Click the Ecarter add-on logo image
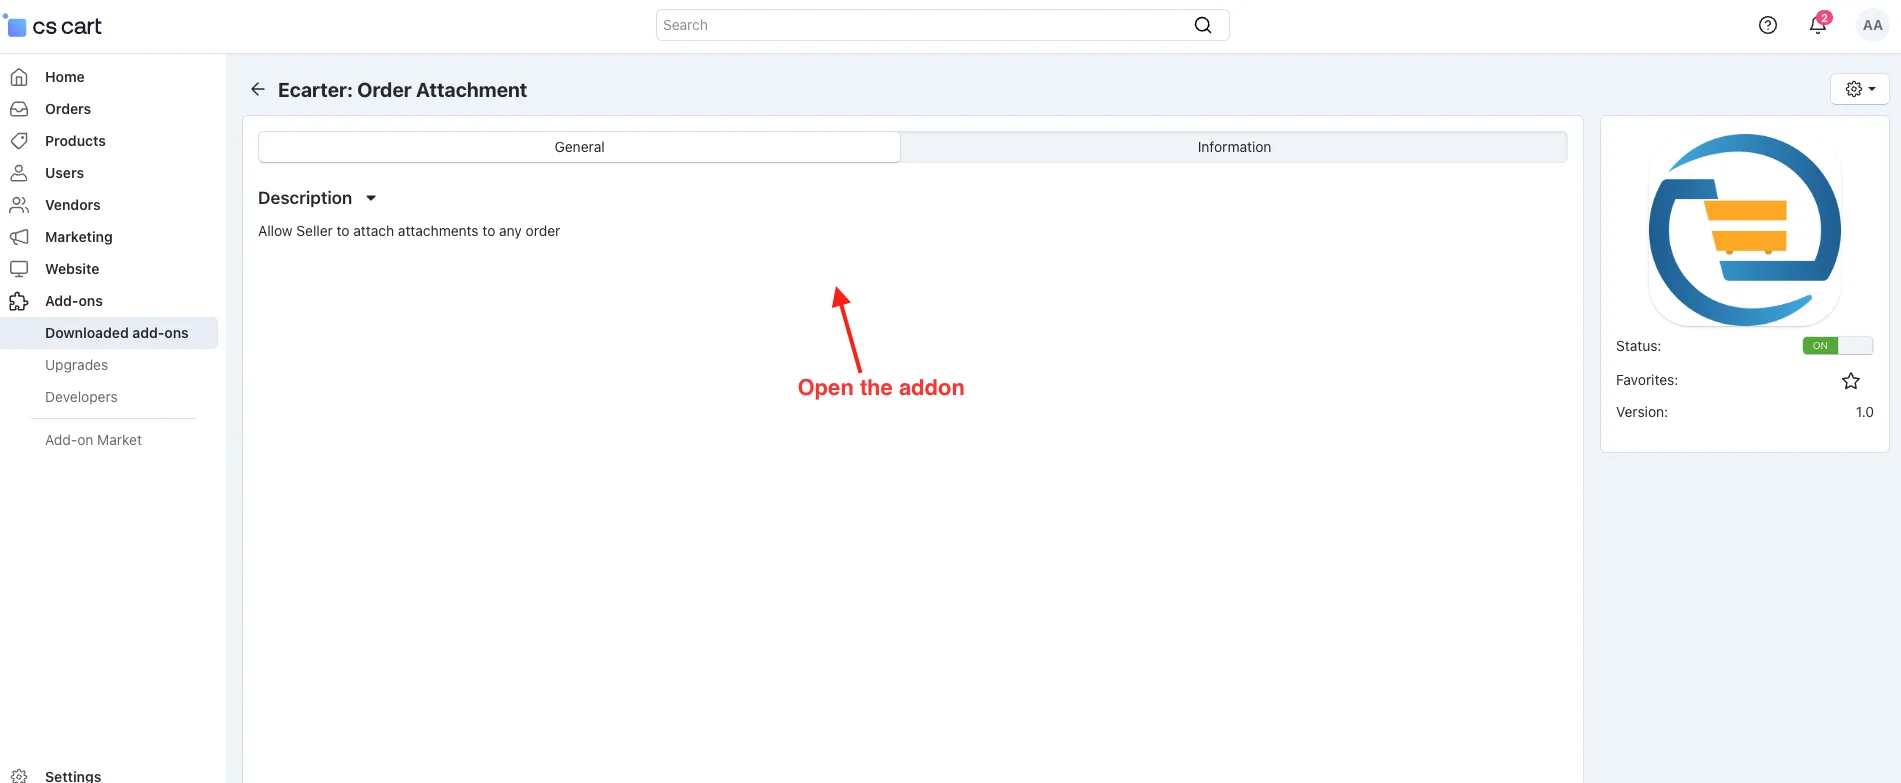1901x783 pixels. [1745, 230]
